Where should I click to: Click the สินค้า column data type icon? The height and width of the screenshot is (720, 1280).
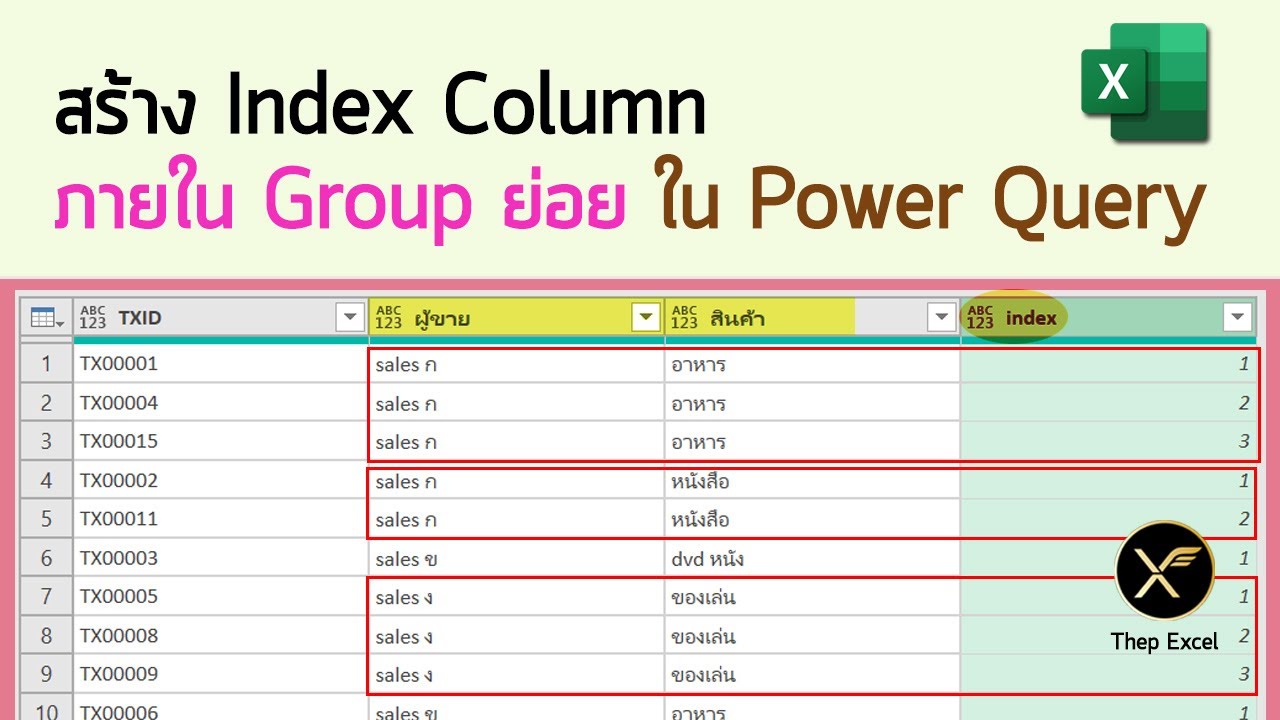coord(684,318)
